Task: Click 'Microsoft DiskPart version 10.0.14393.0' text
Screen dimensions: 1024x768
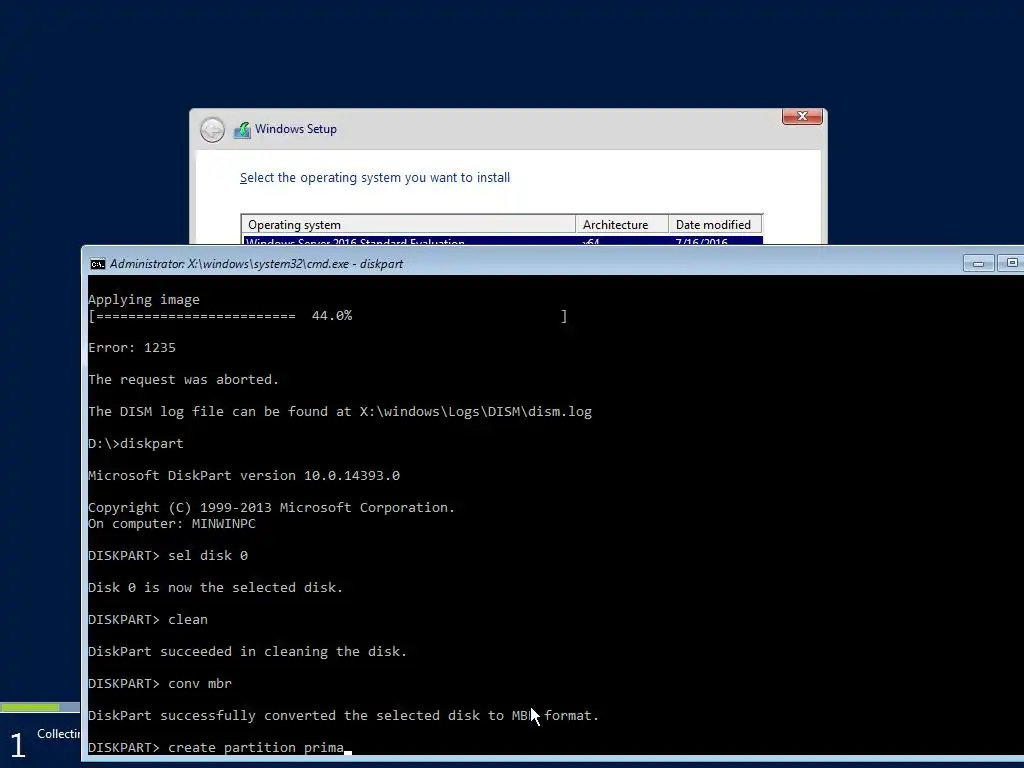Action: 244,475
